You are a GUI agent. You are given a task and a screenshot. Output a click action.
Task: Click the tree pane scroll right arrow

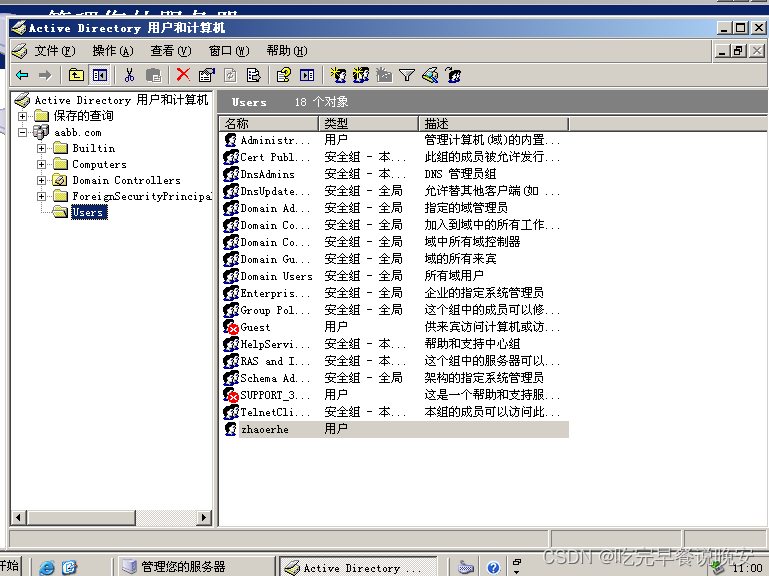[x=204, y=517]
